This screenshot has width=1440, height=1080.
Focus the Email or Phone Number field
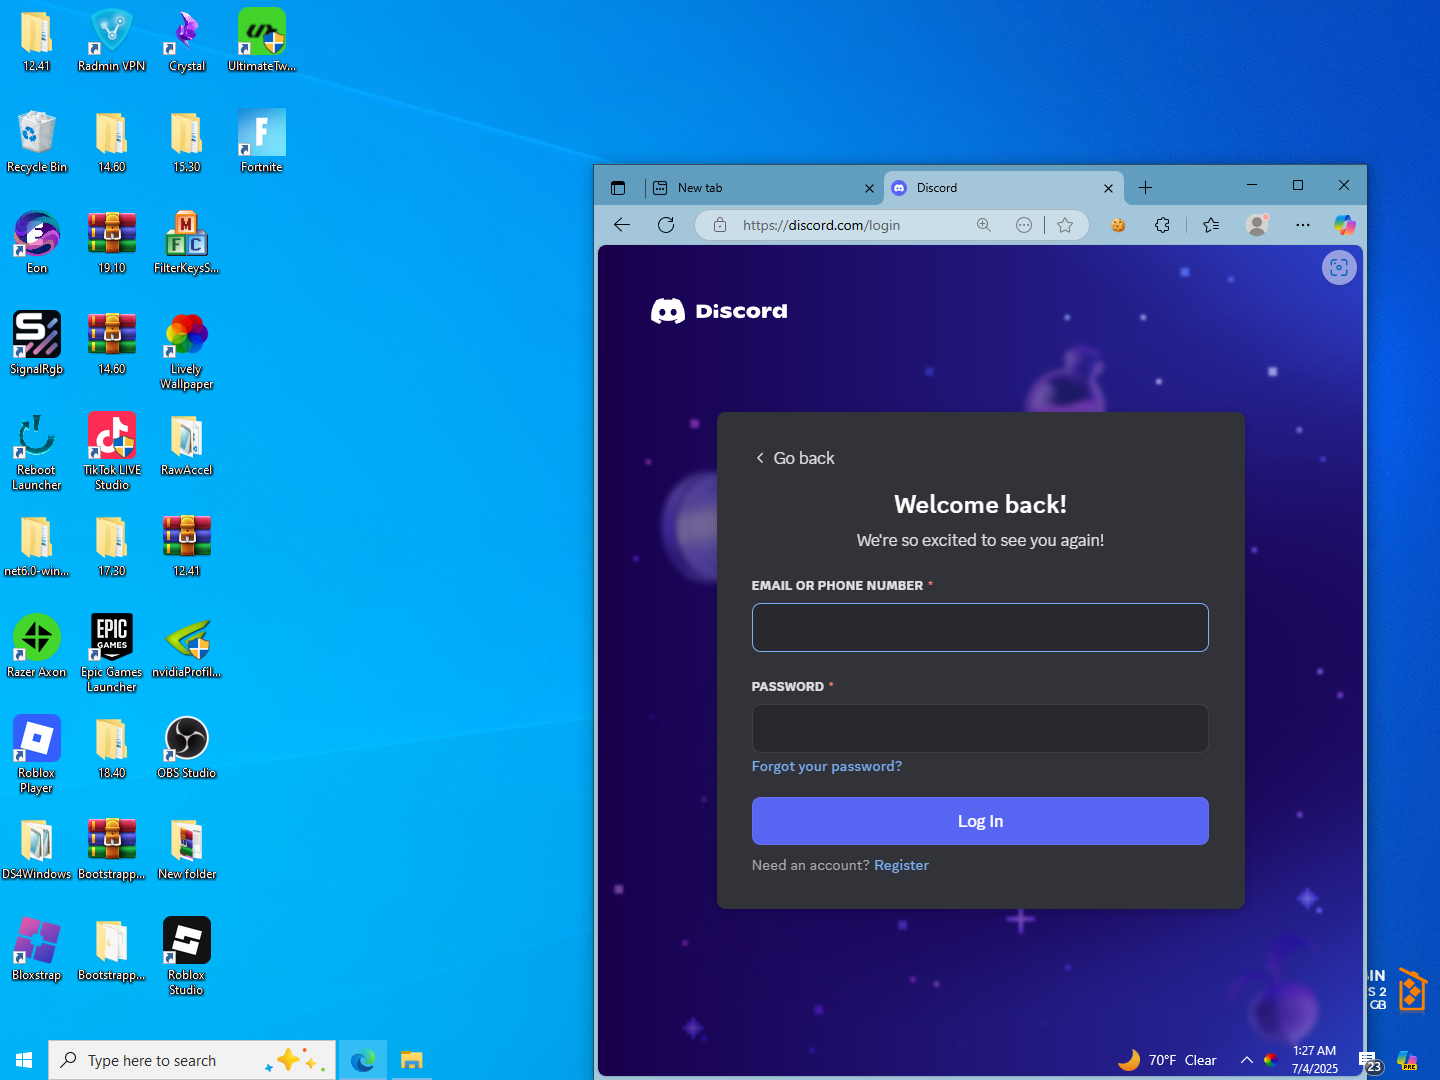[x=980, y=627]
